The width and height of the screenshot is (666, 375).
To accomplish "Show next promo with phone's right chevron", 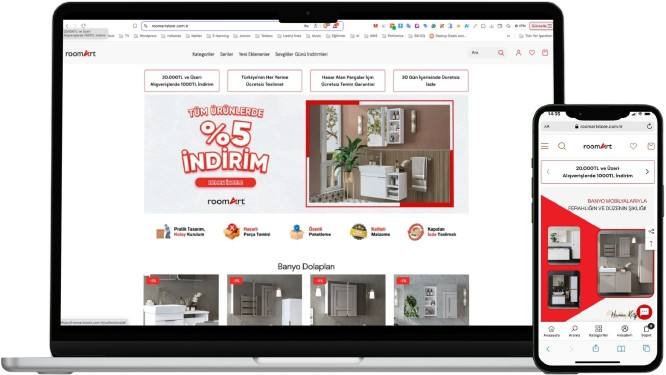I will 647,172.
